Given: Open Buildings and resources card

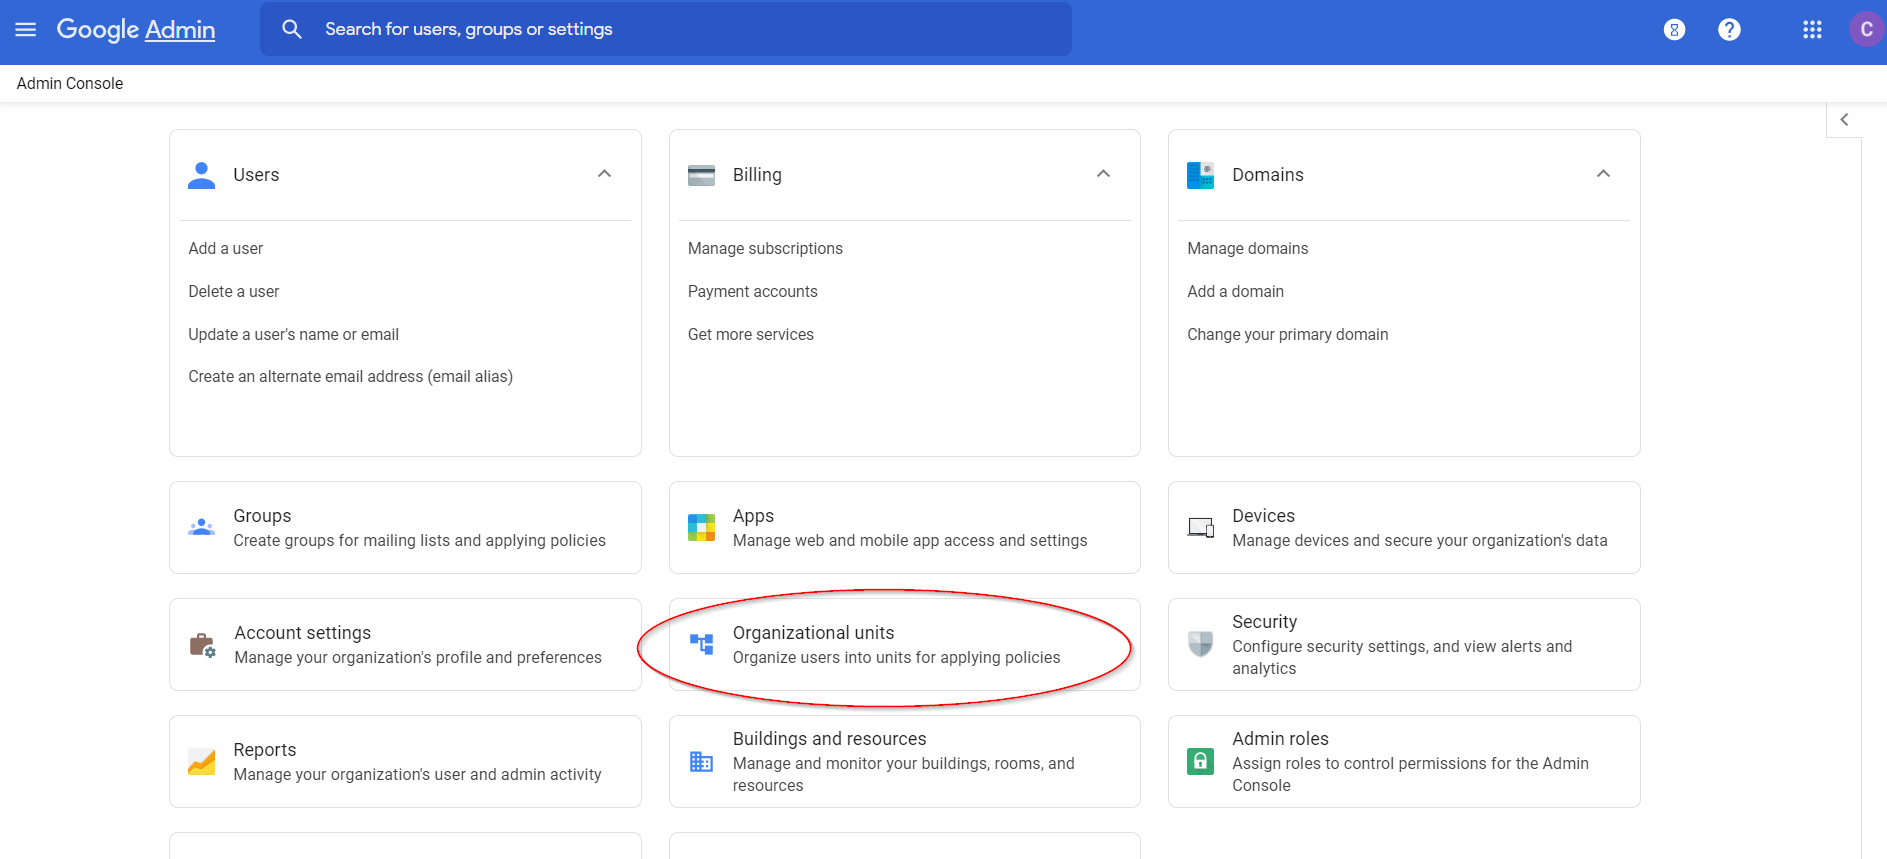Looking at the screenshot, I should [x=905, y=761].
